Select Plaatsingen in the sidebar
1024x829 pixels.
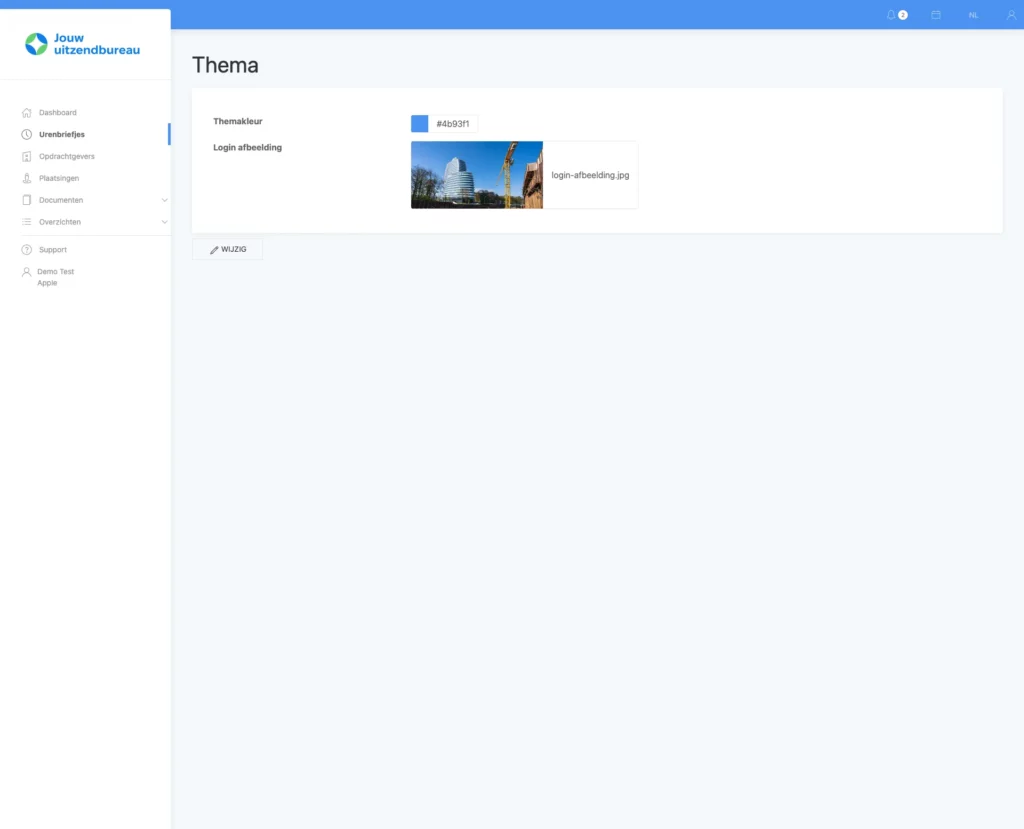point(59,178)
